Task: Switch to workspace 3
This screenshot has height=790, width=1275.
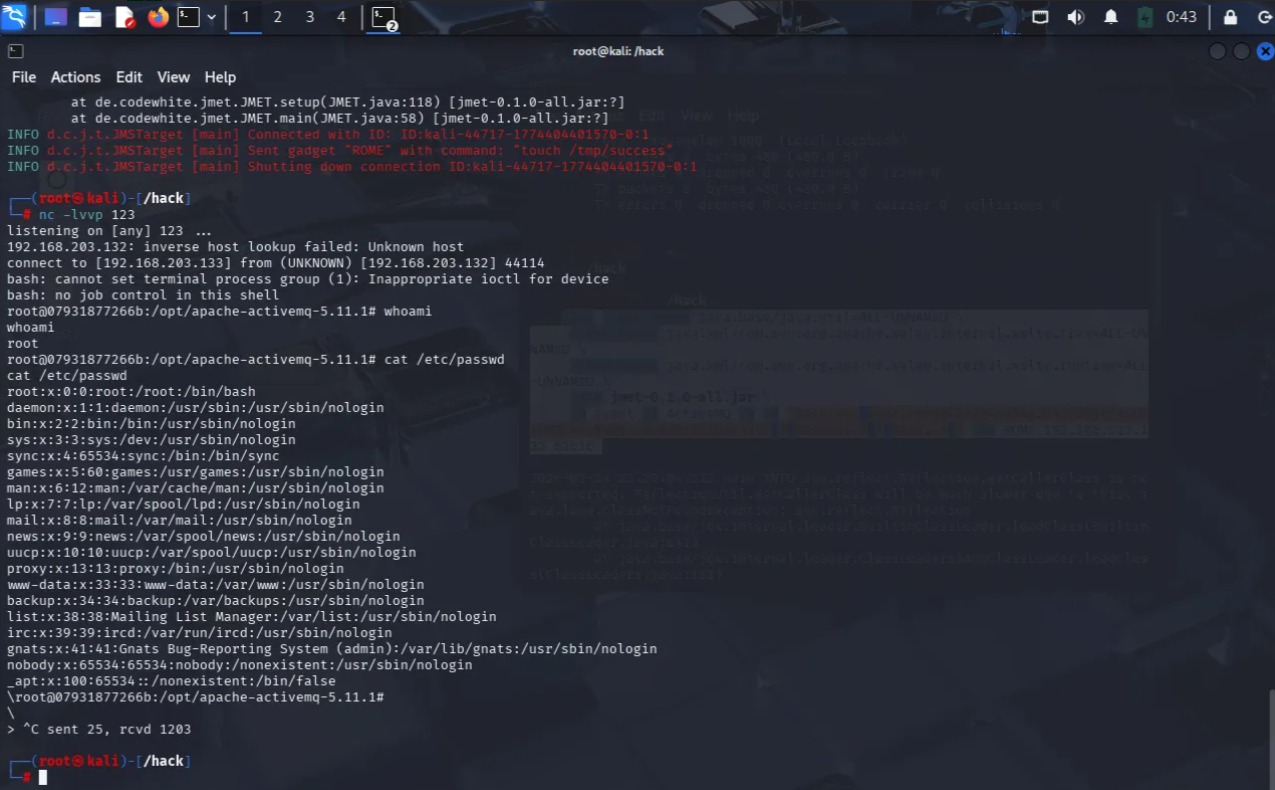Action: [309, 17]
